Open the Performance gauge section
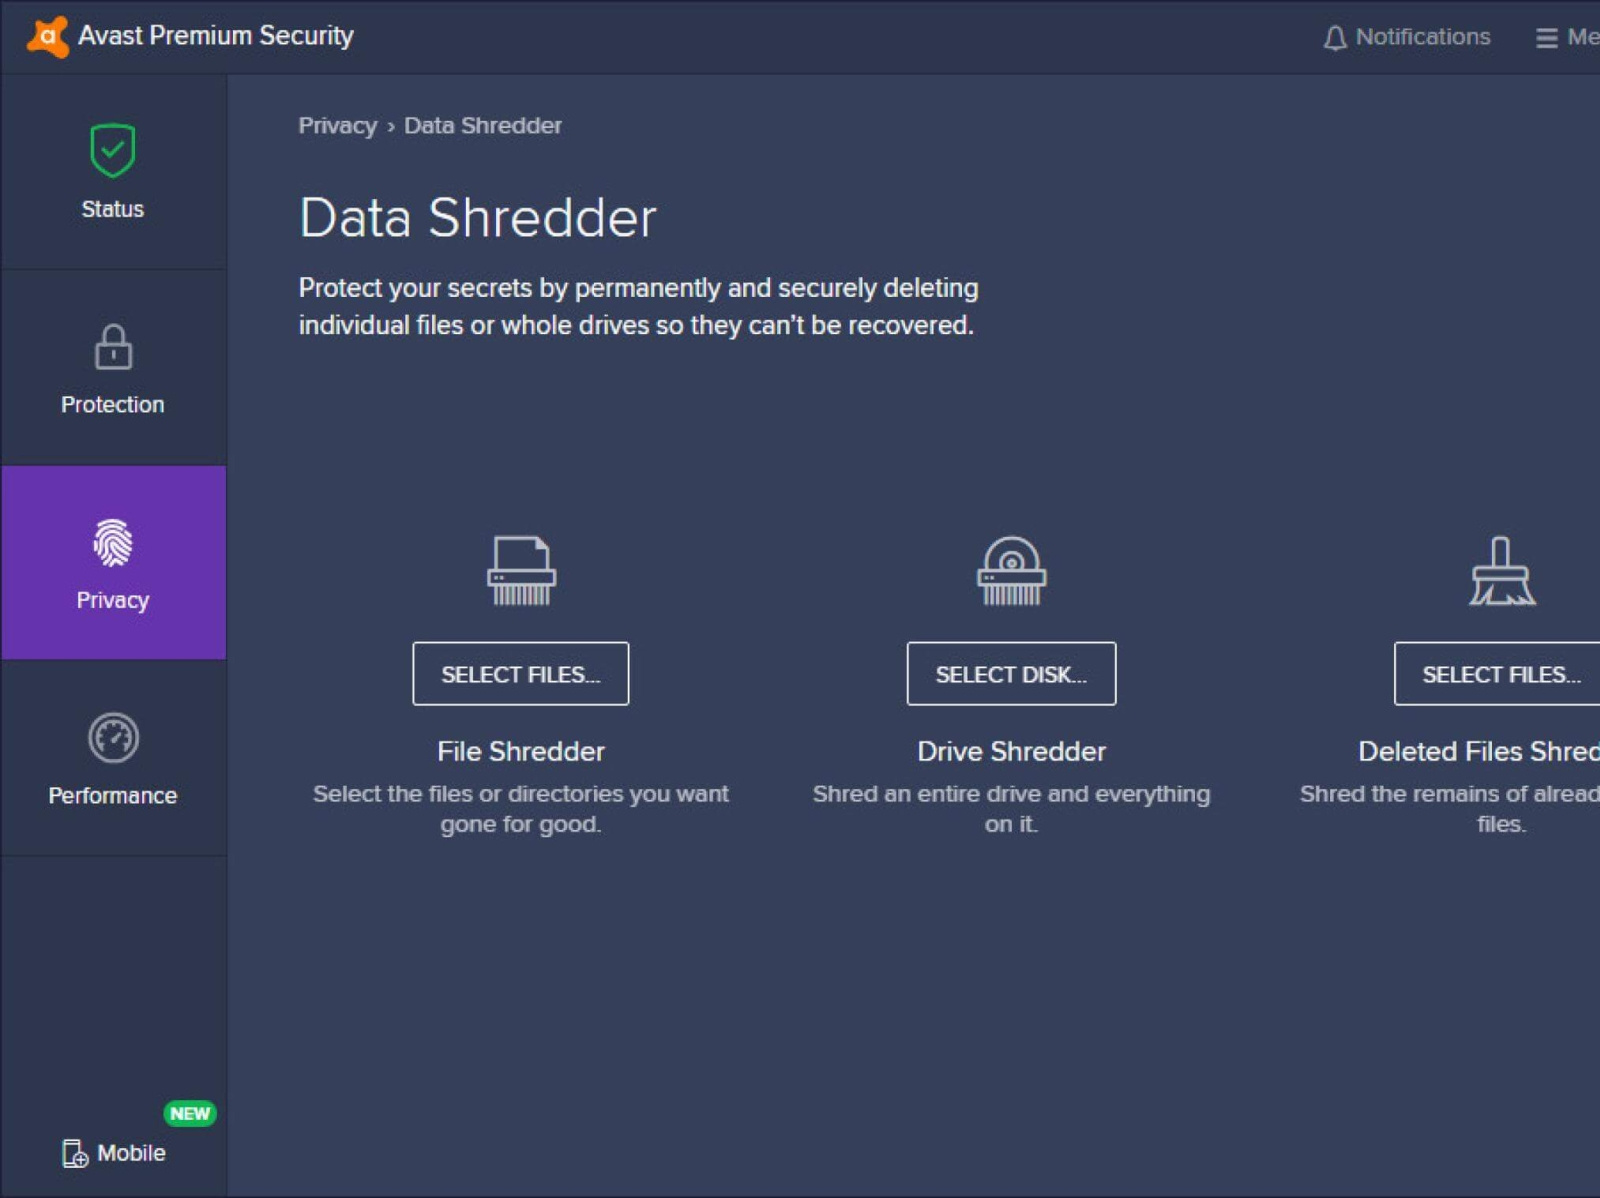 113,759
